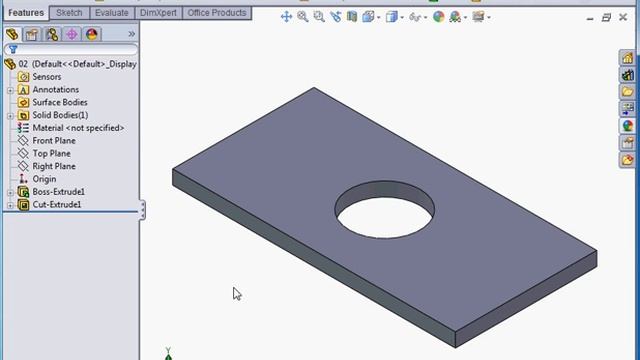Viewport: 640px width, 360px height.
Task: Select Front Plane in the tree
Action: tap(54, 140)
